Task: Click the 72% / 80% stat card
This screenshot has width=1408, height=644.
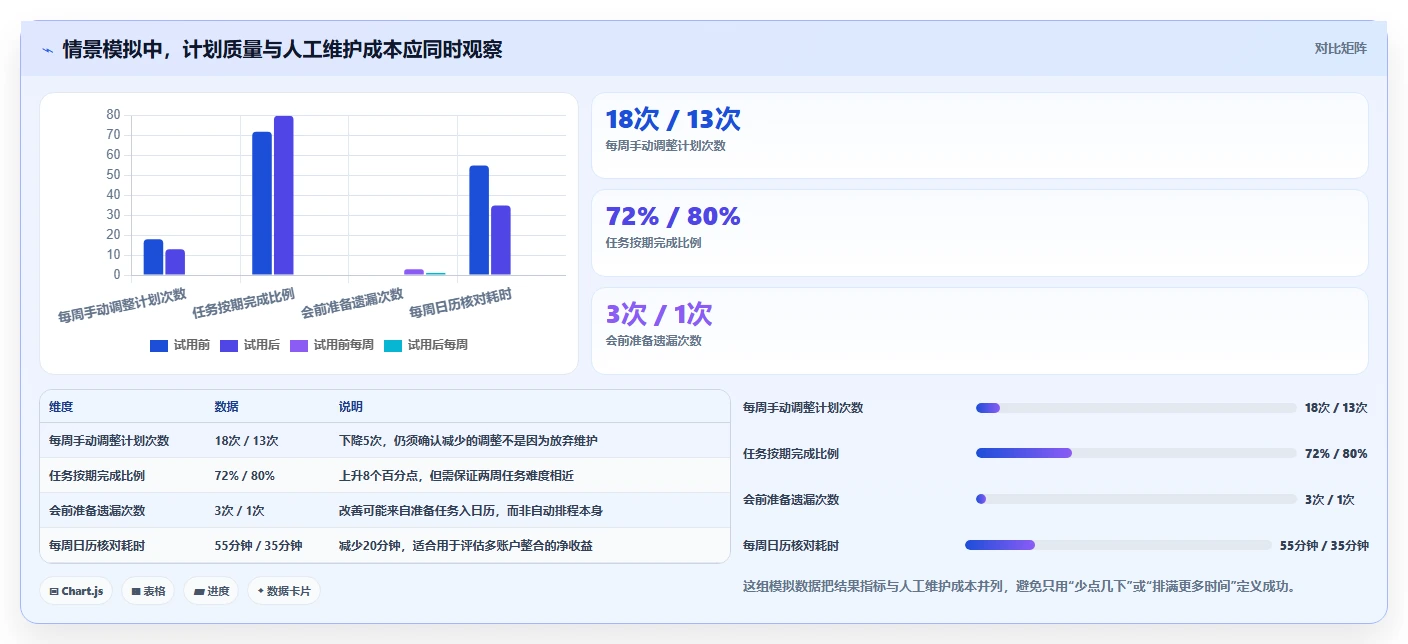Action: [980, 233]
